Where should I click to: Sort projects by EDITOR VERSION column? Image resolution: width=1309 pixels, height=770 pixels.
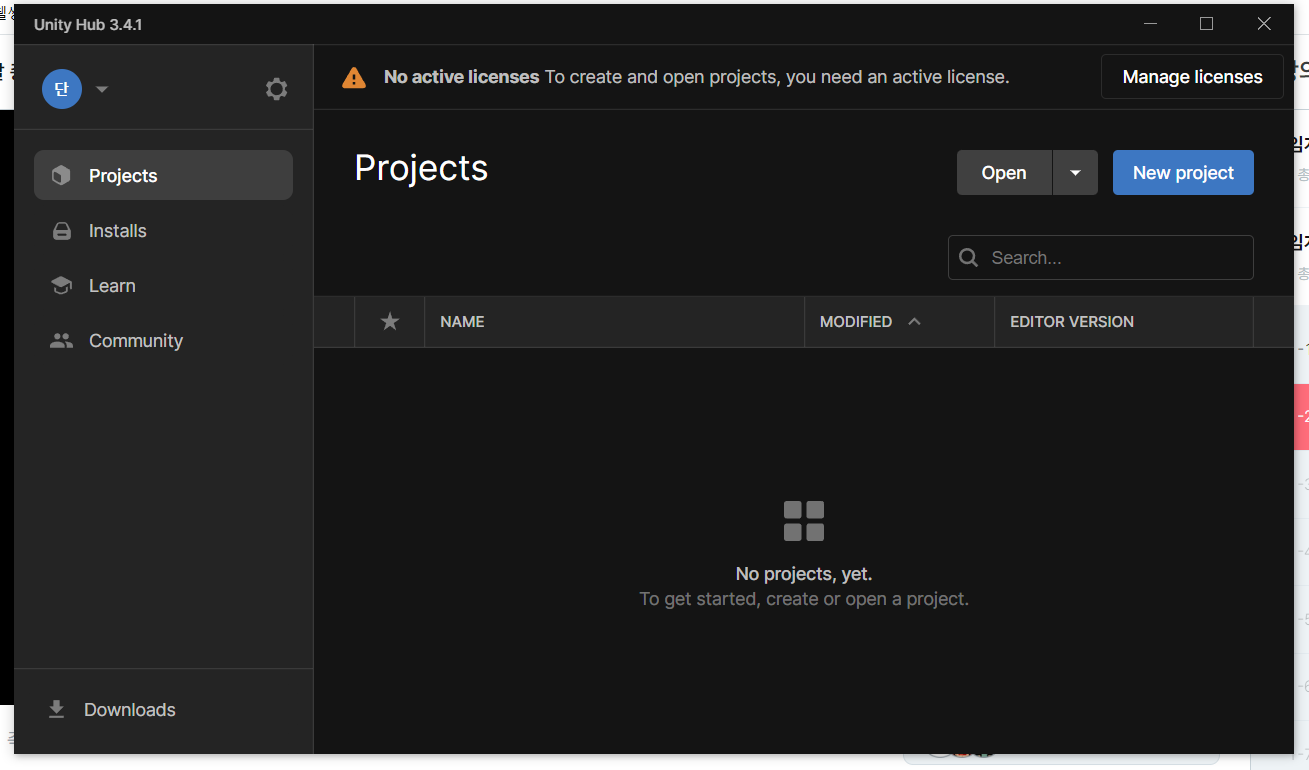pos(1123,322)
